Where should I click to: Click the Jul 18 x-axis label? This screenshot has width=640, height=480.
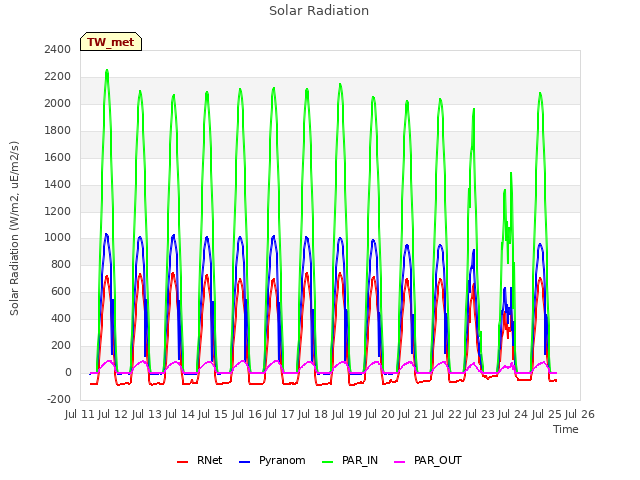(x=313, y=414)
